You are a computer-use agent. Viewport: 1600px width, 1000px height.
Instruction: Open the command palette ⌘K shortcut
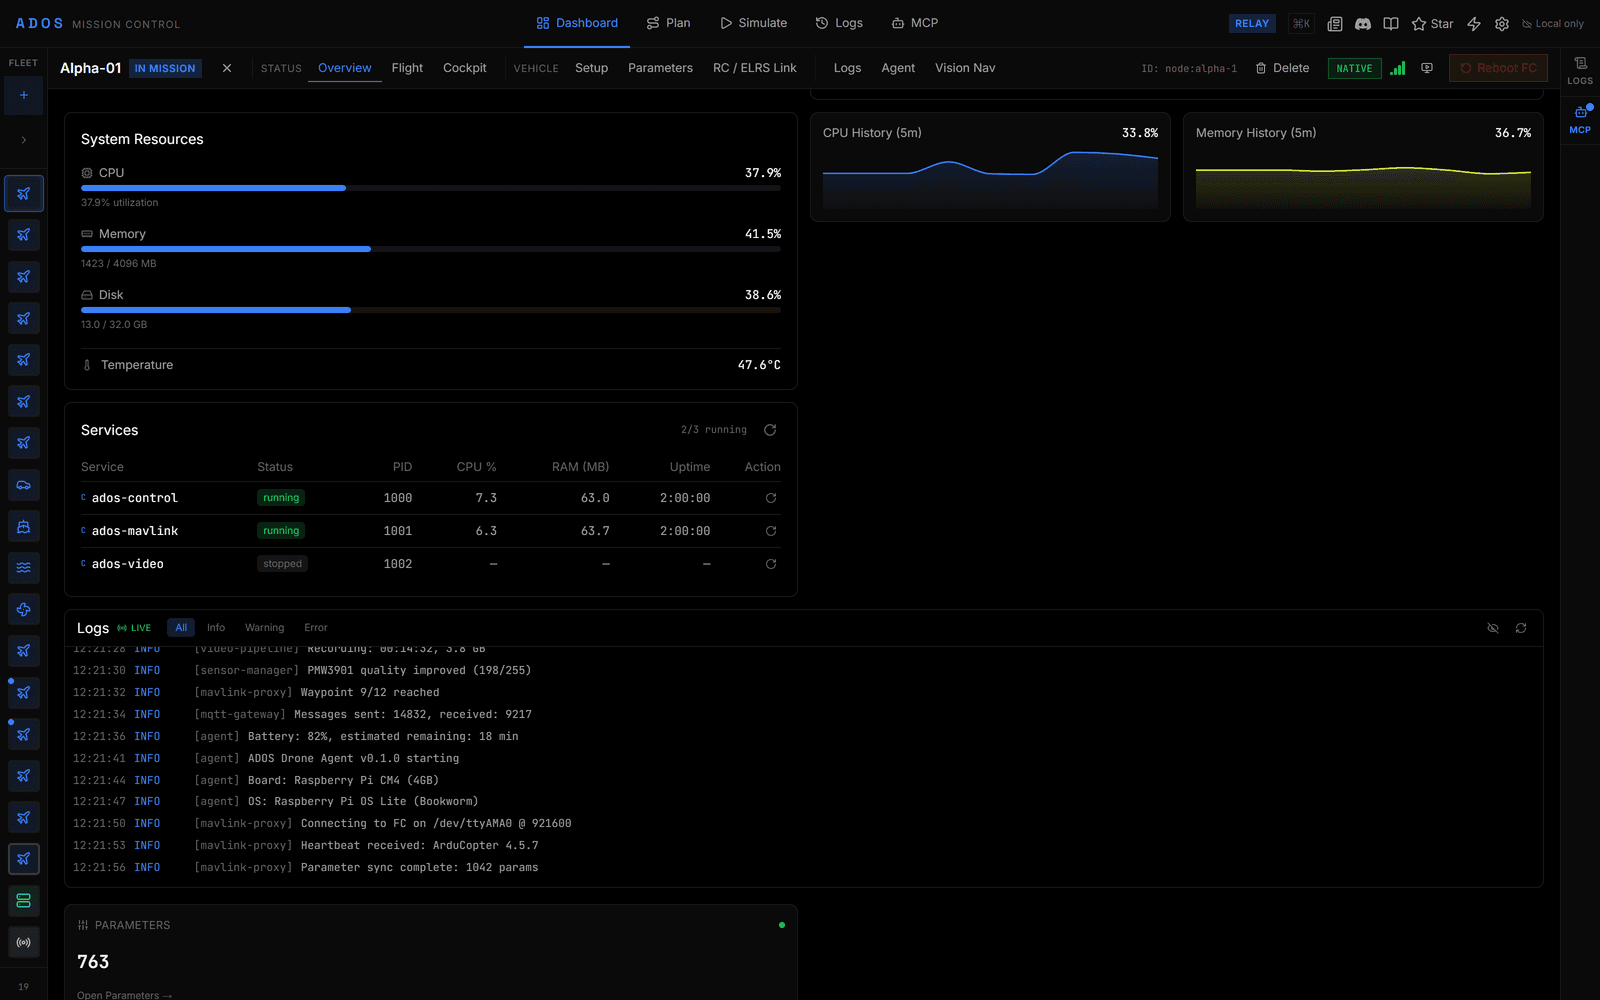click(x=1301, y=24)
